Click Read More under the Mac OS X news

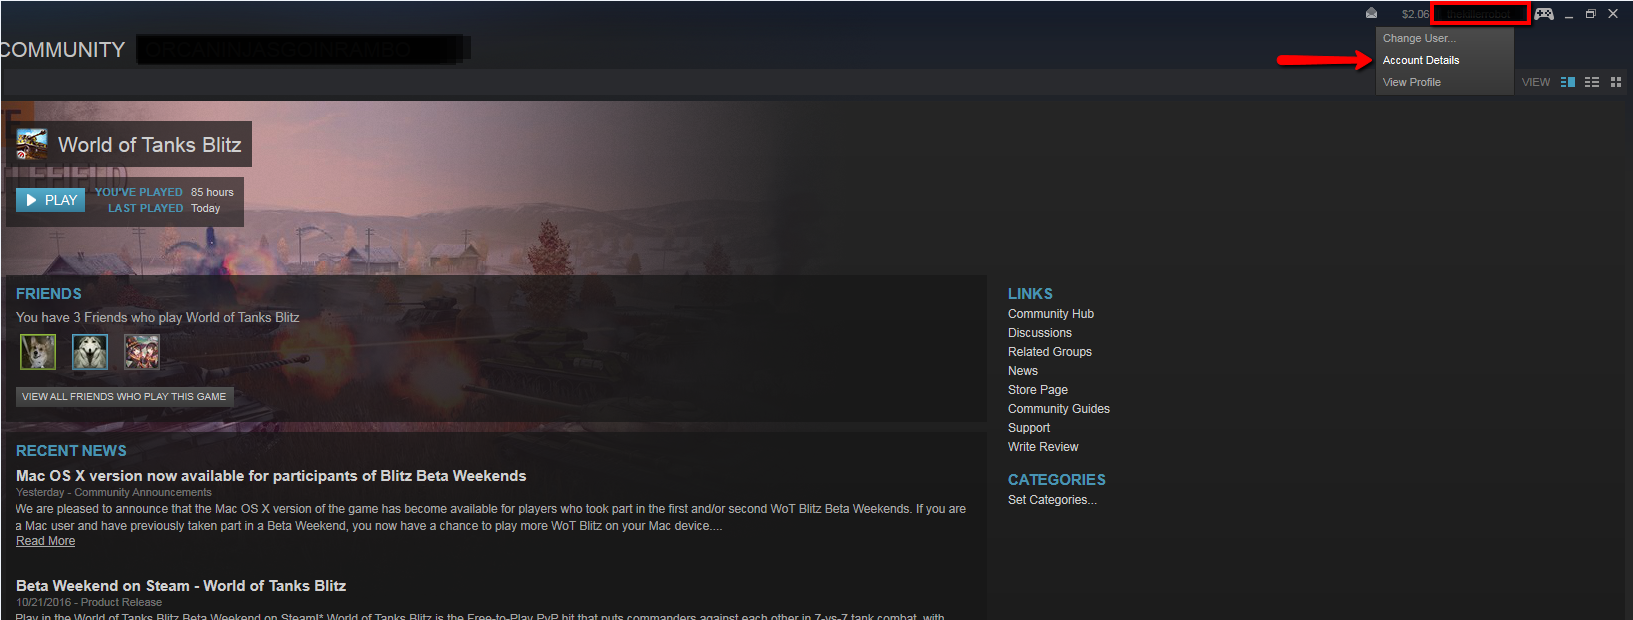coord(45,541)
